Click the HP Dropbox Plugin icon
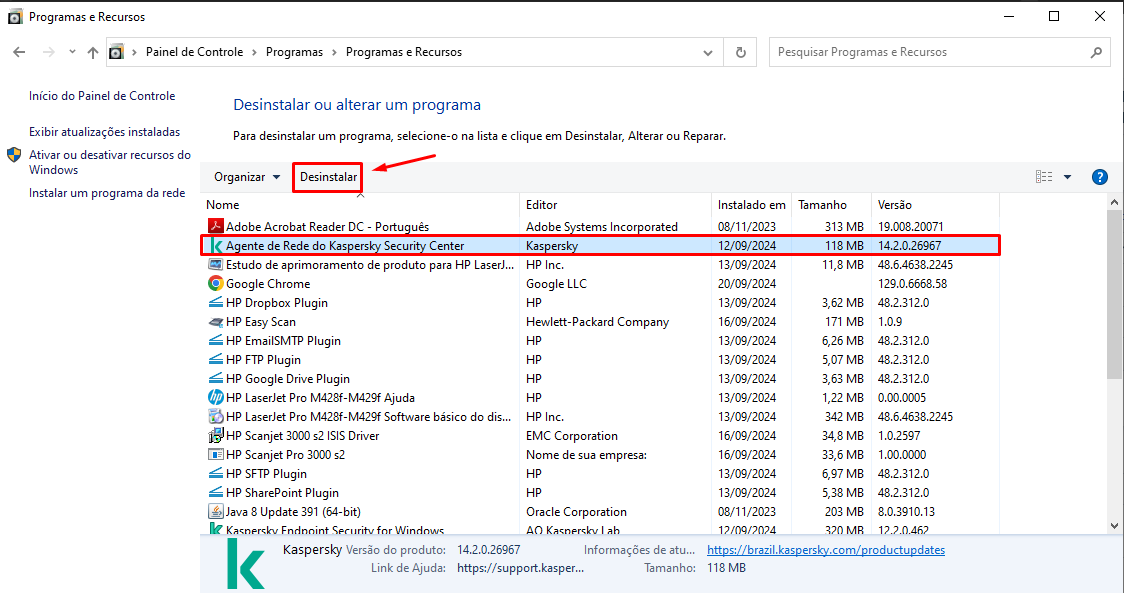This screenshot has width=1124, height=593. point(215,302)
